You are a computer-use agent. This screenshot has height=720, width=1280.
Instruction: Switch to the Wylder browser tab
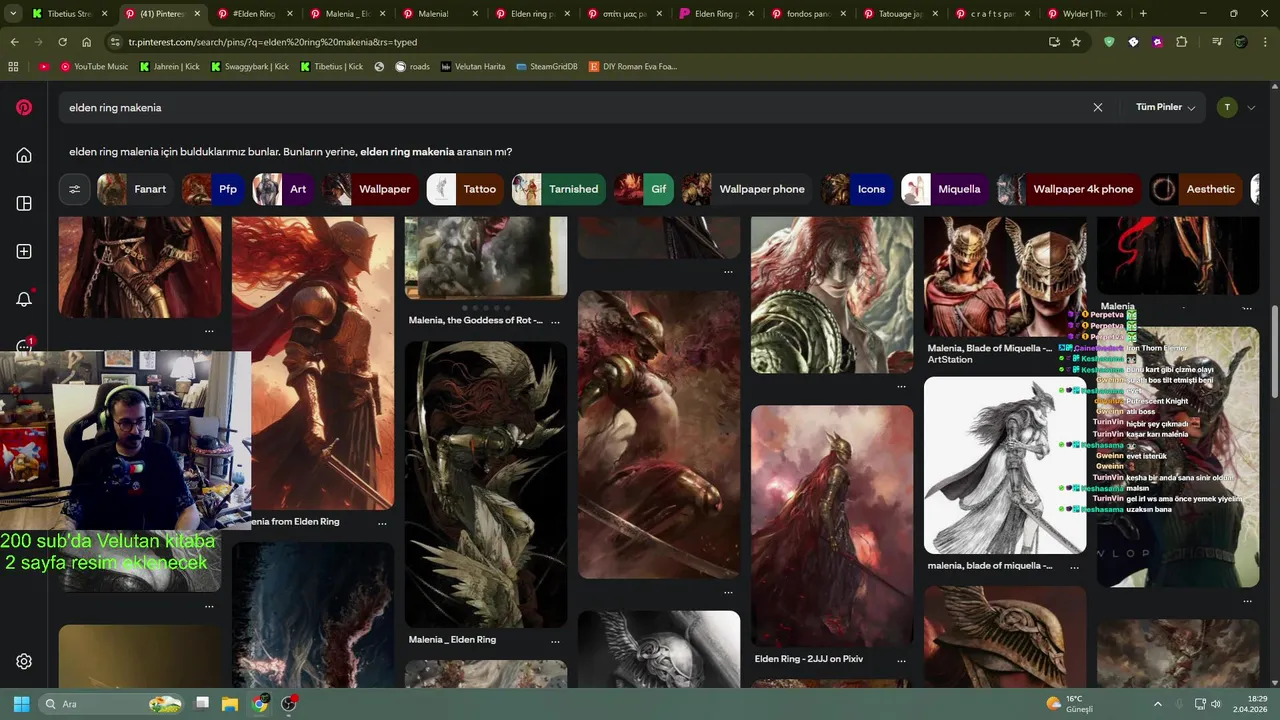tap(1084, 14)
